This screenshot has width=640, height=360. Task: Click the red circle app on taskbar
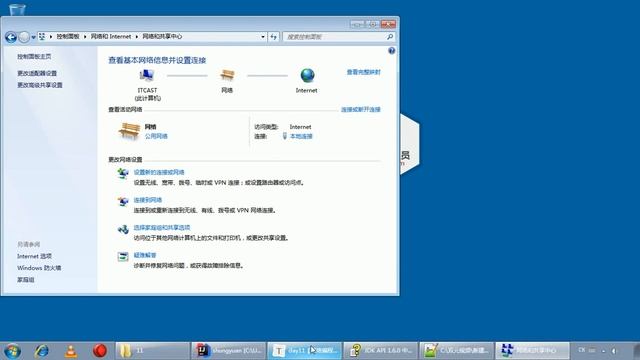click(x=100, y=351)
